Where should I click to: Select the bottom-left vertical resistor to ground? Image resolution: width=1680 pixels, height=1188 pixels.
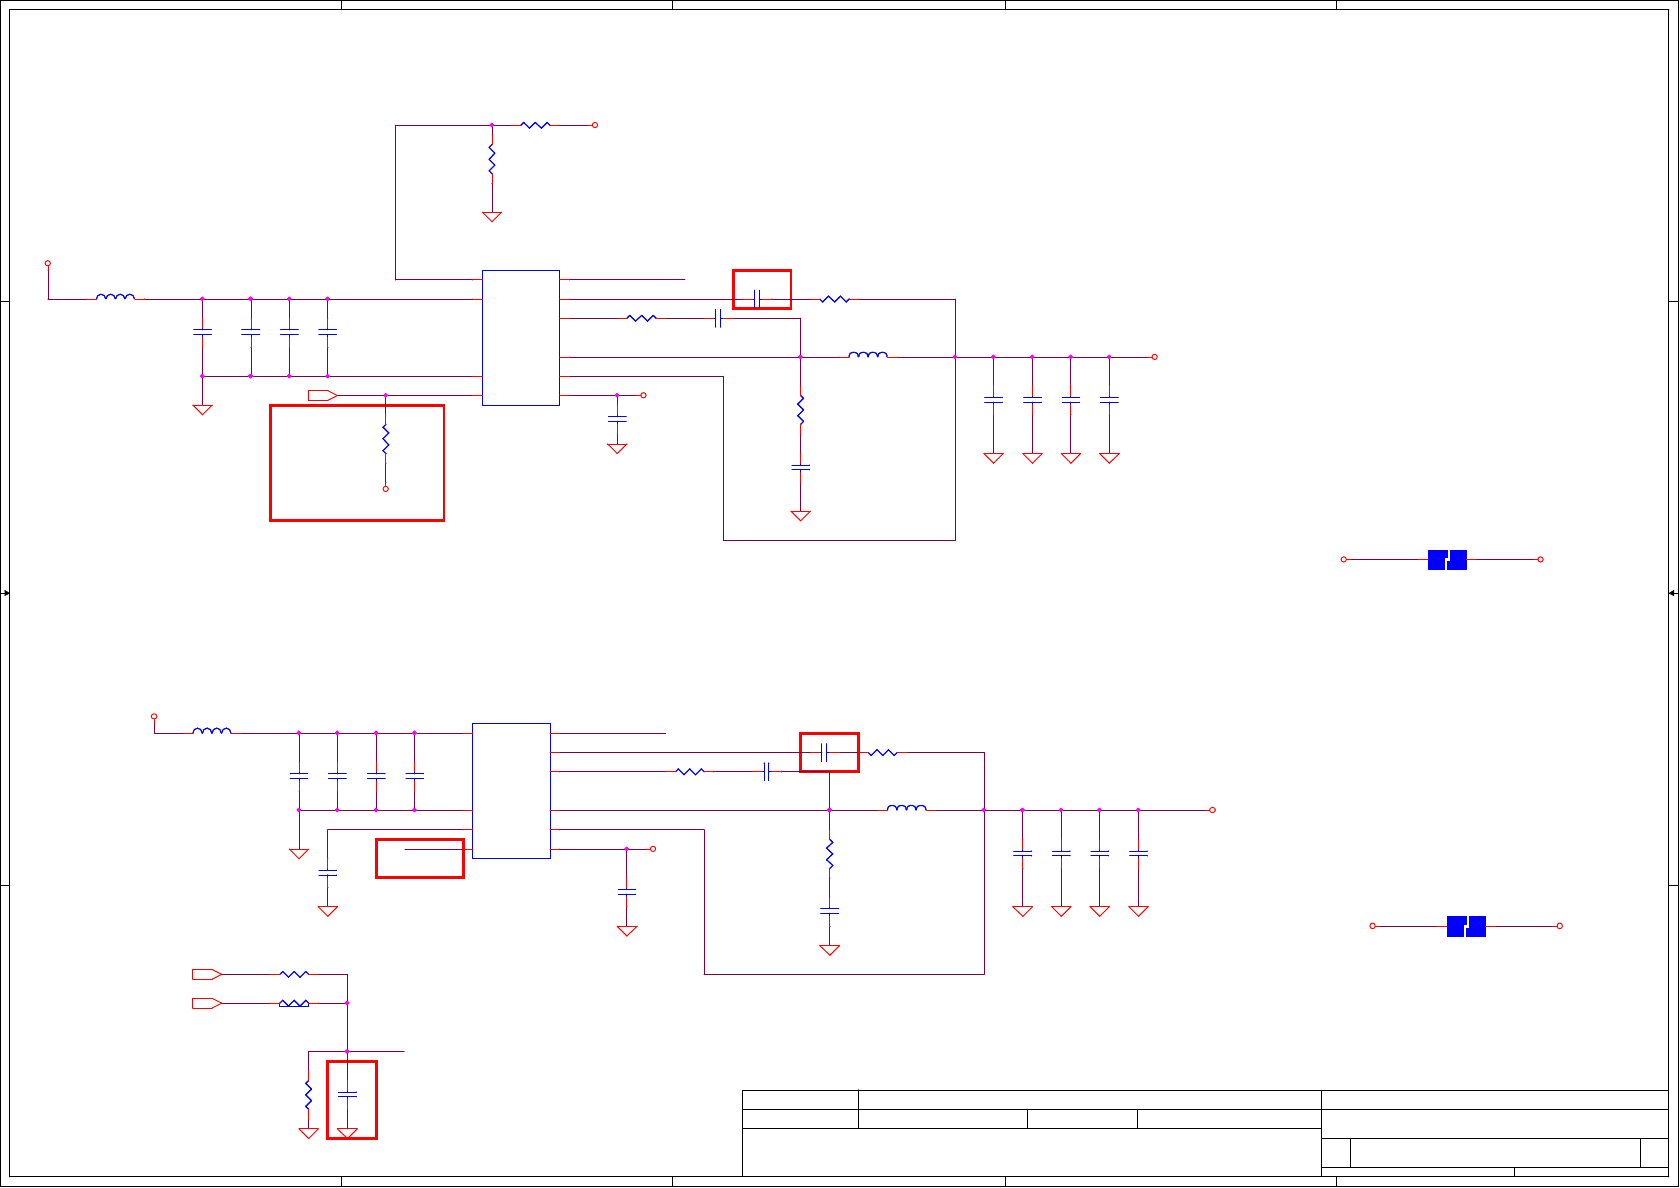pos(309,1095)
